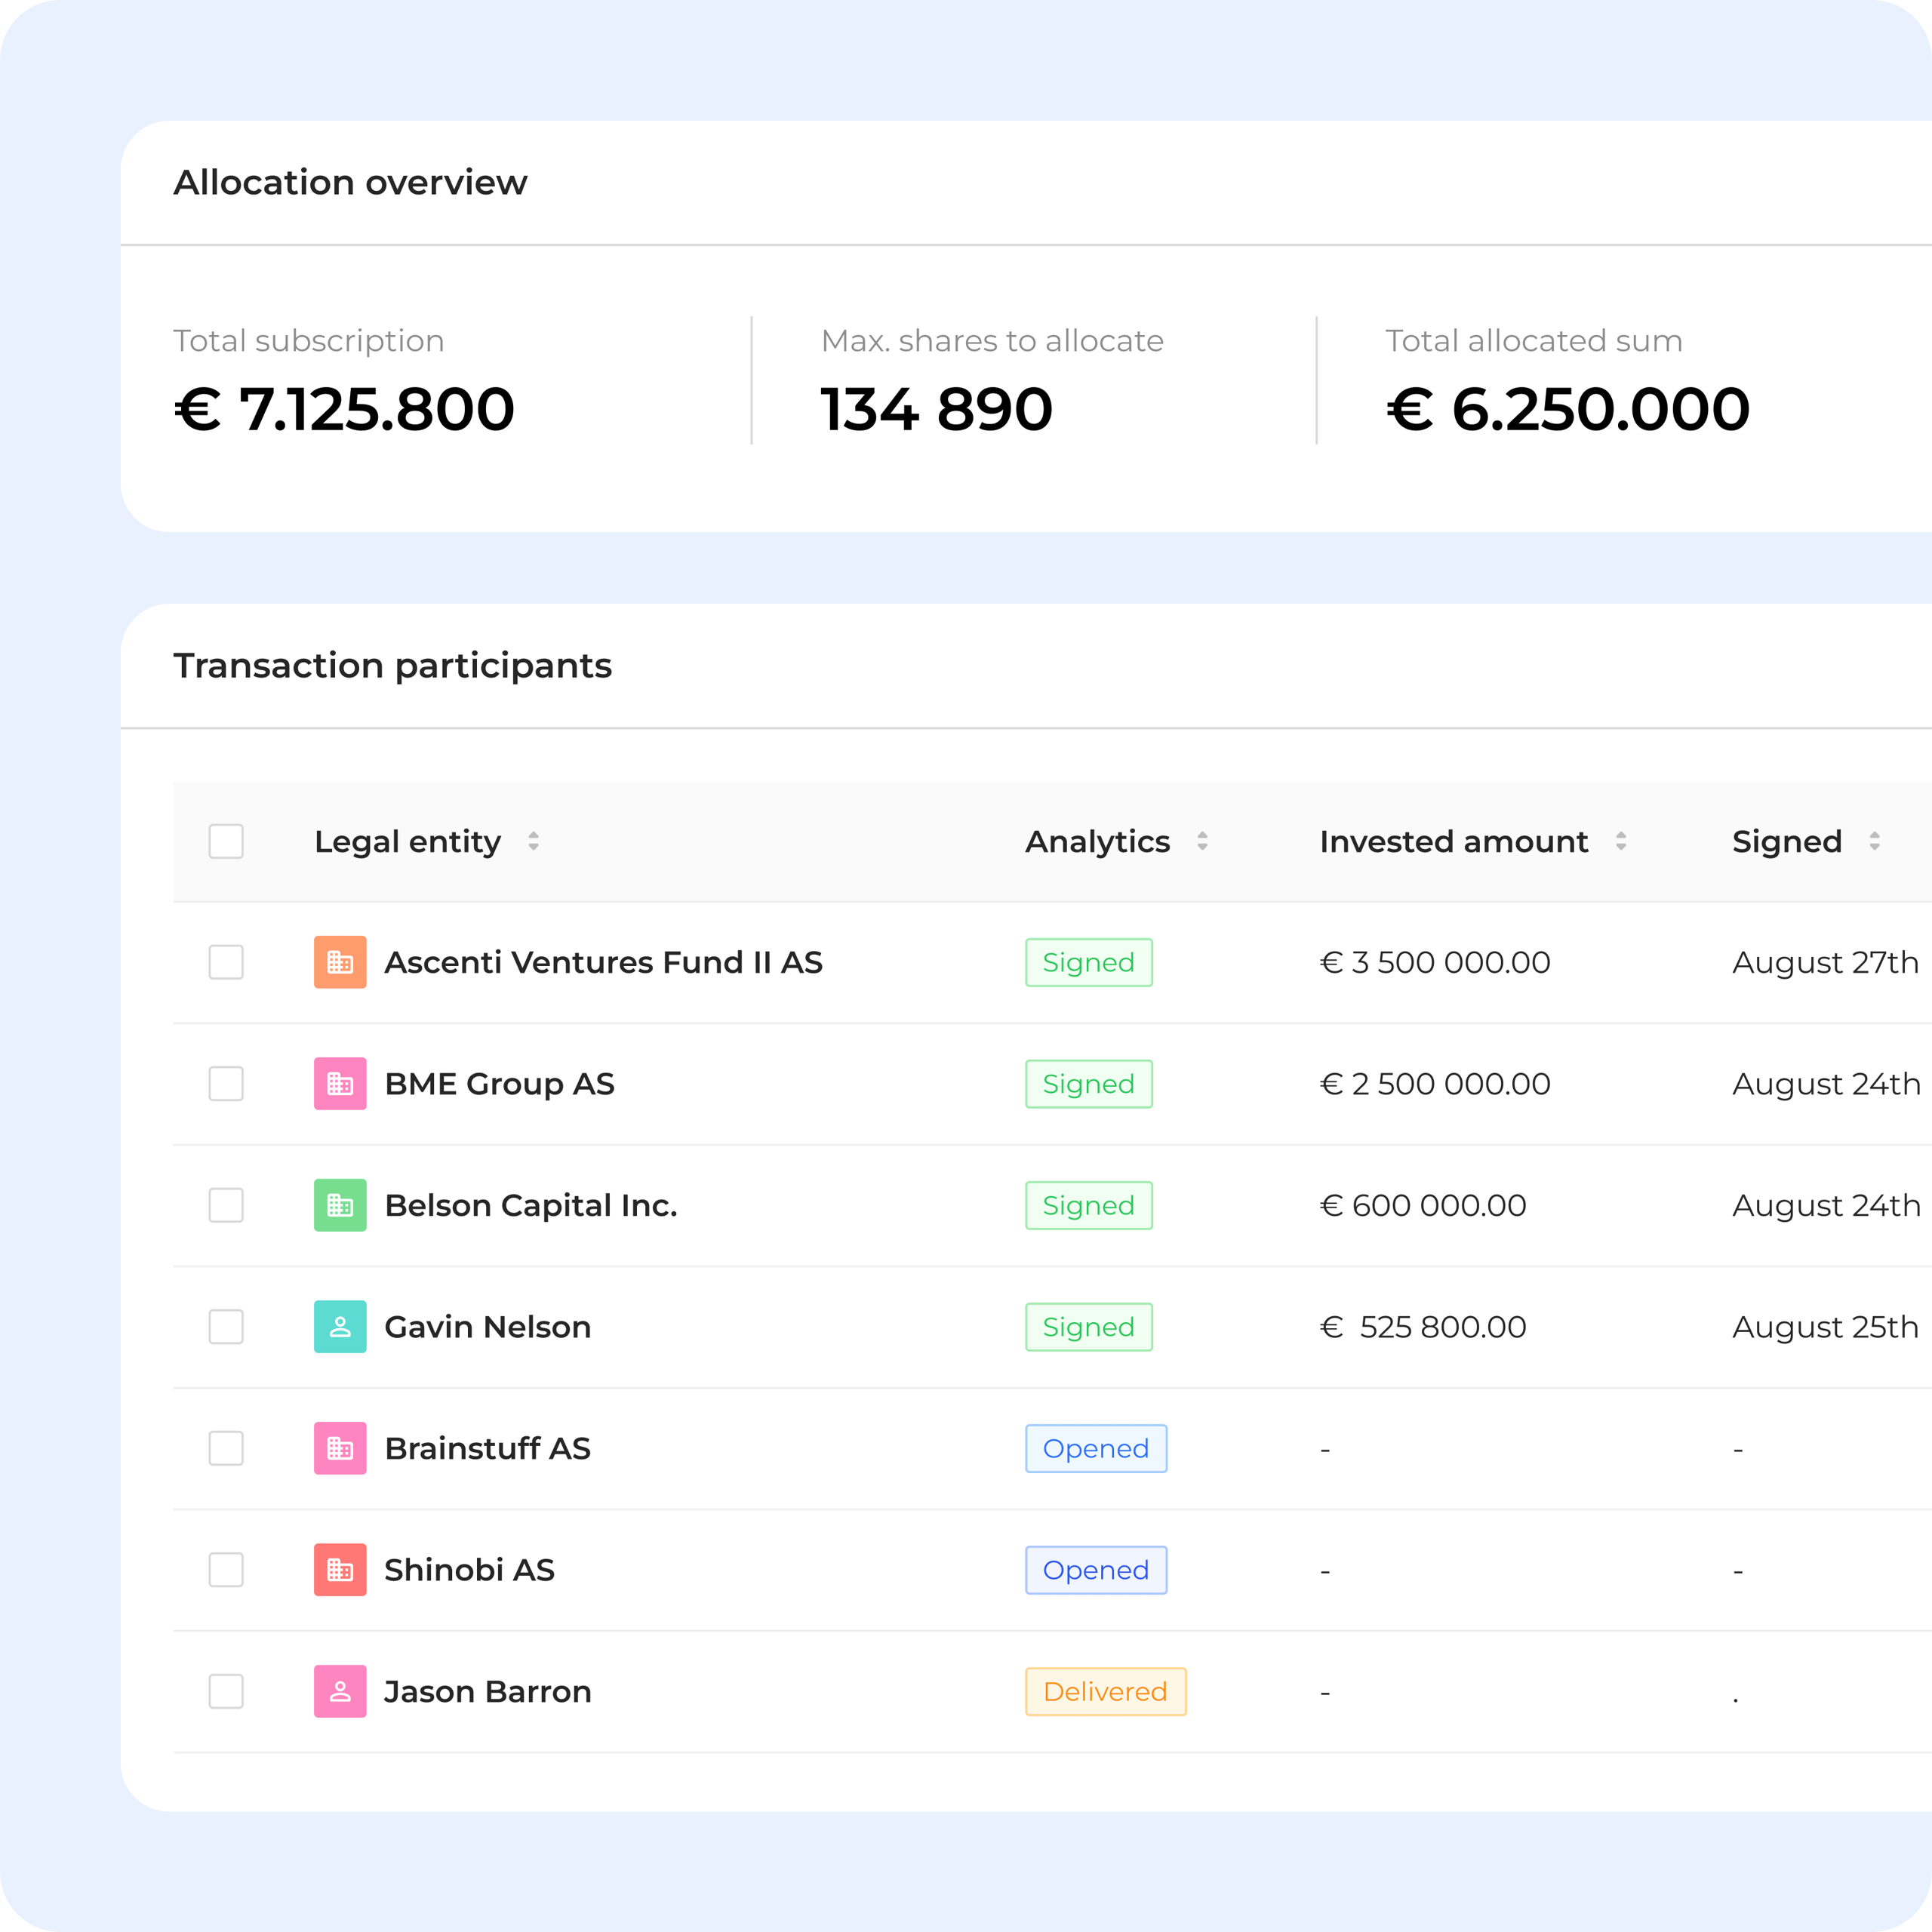Toggle the select-all checkbox in table header
This screenshot has width=1932, height=1932.
pos(226,841)
